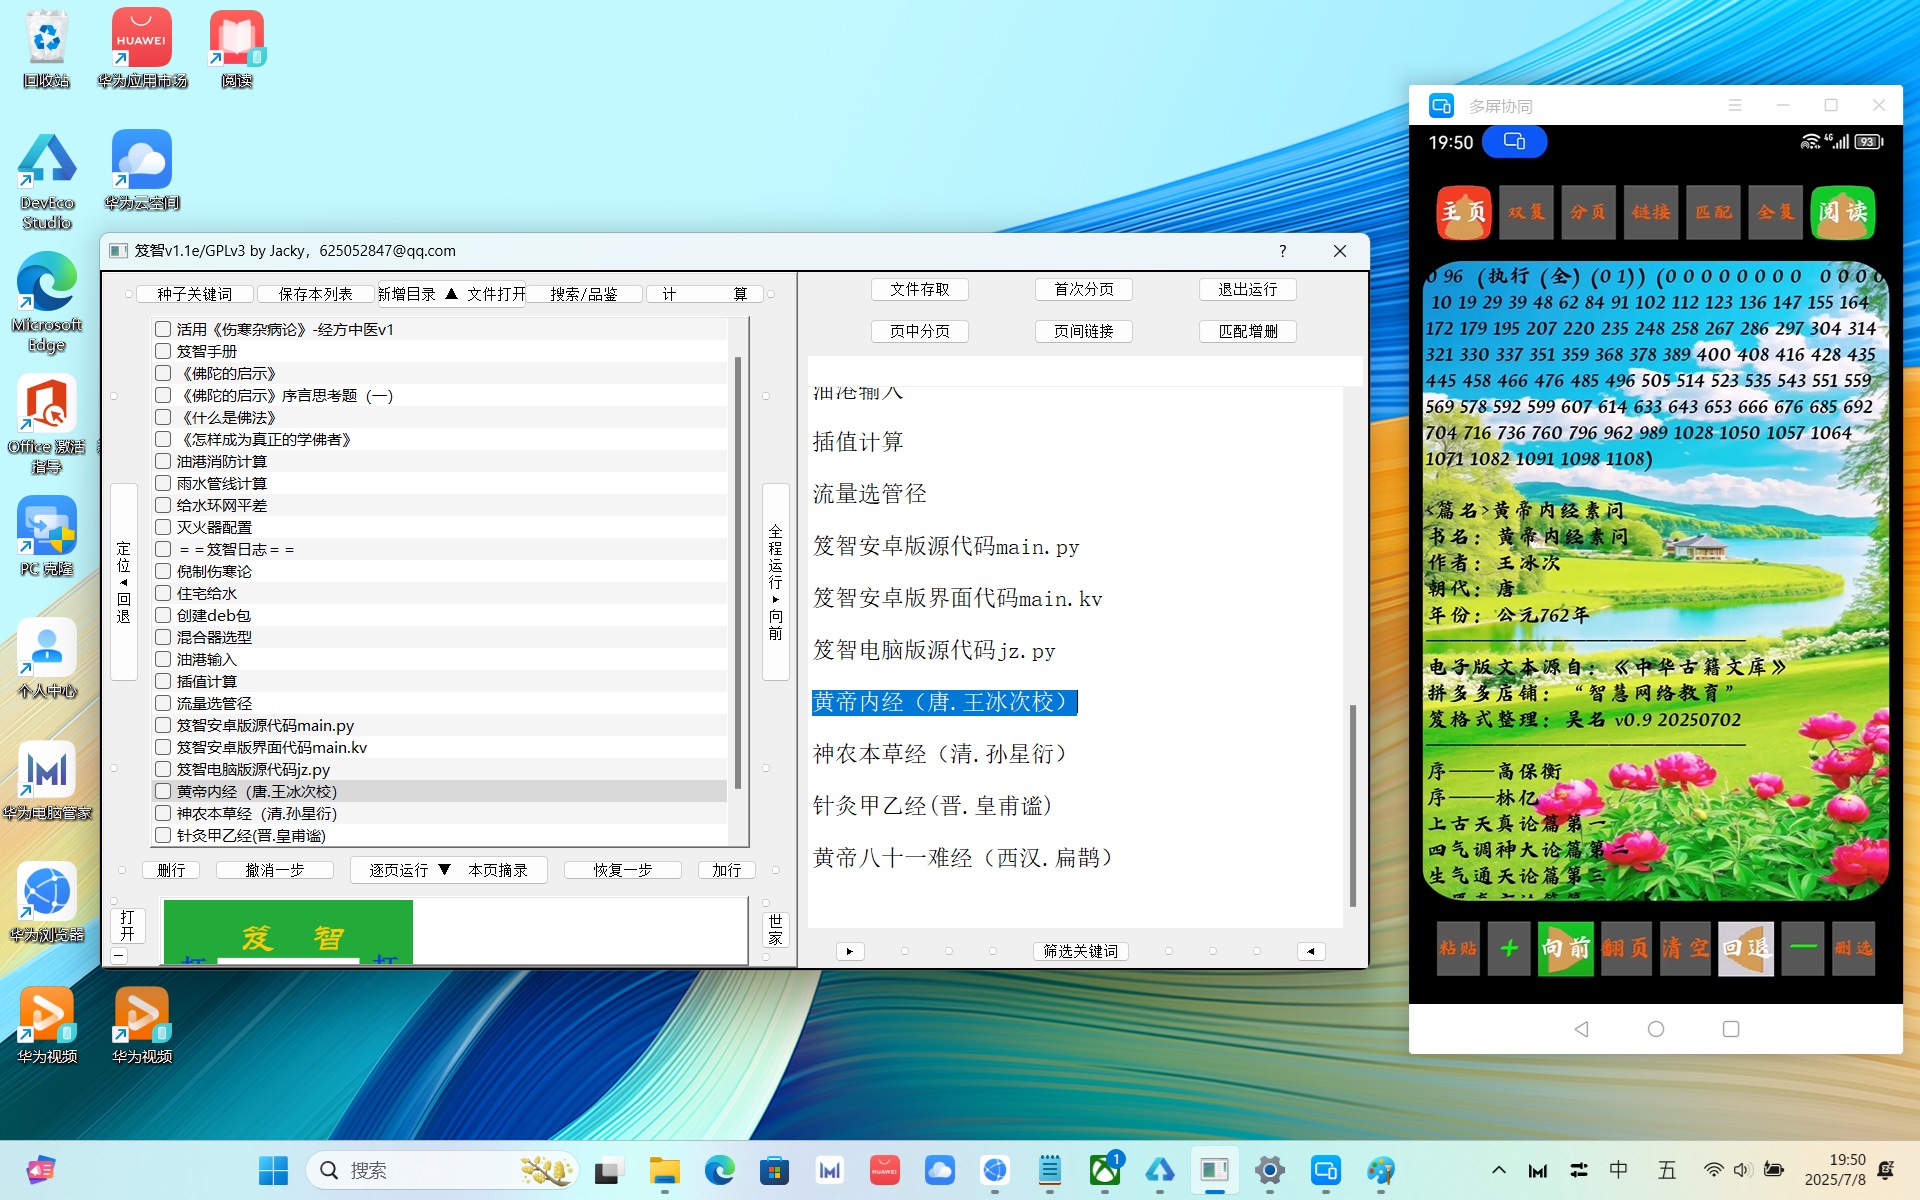Tap the phone home navigation circle

click(x=1656, y=1029)
